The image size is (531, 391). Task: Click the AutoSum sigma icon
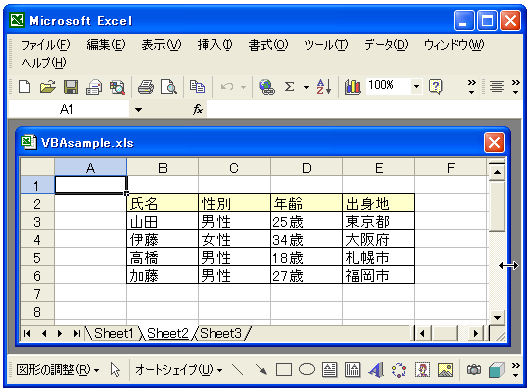click(x=290, y=87)
